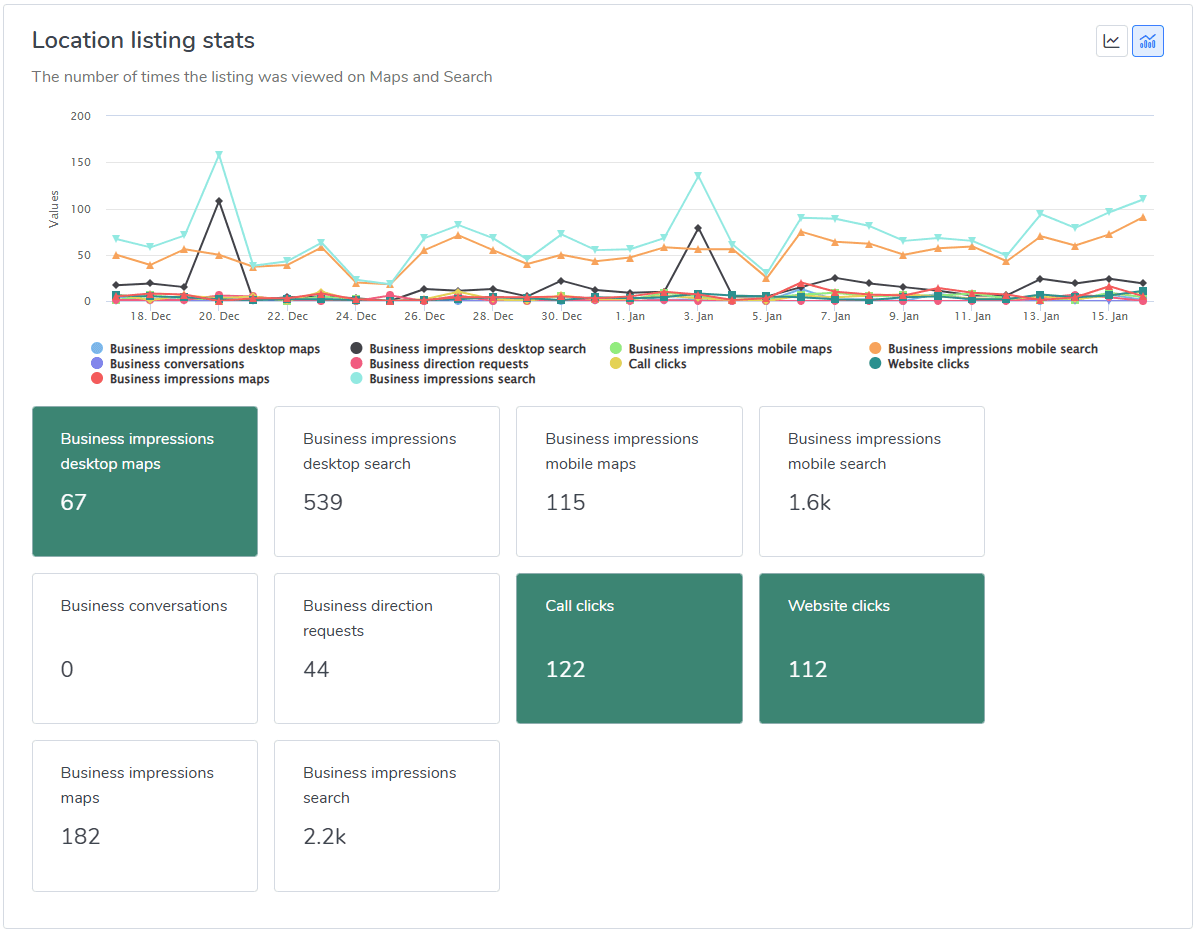Click the '18. Dec' axis label
This screenshot has height=931, width=1196.
point(150,316)
